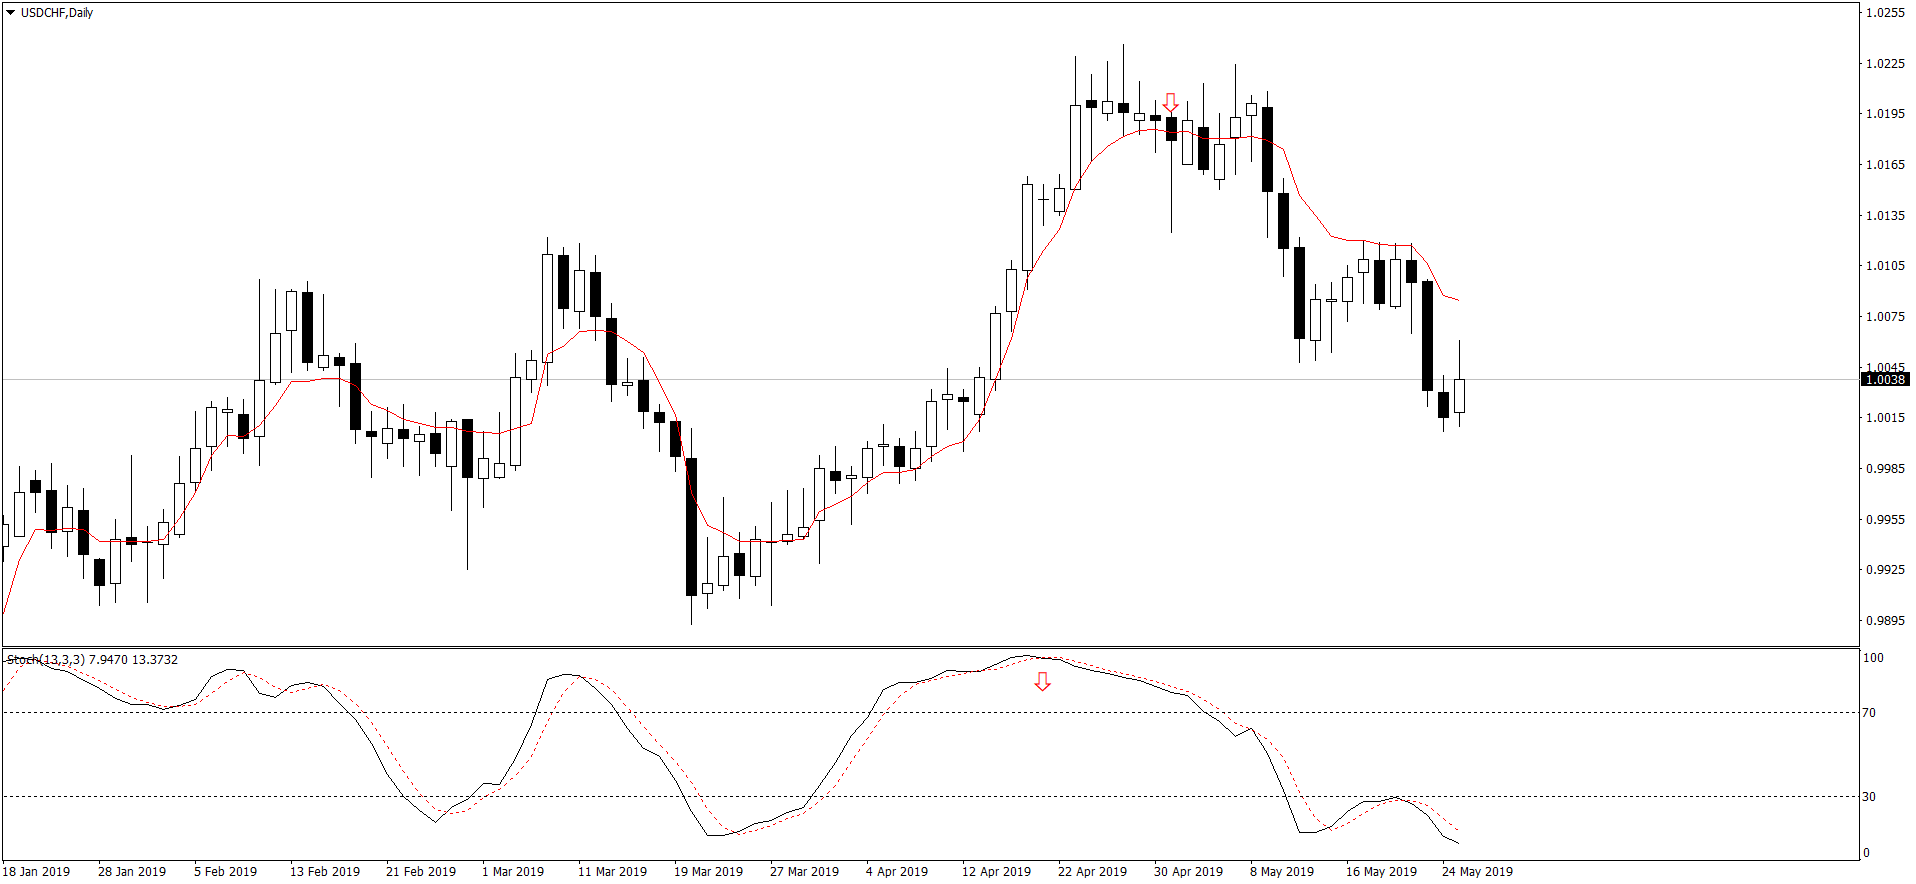Screen dimensions: 1916x884
Task: Click the 8 May 2019 date label
Action: (x=1282, y=872)
